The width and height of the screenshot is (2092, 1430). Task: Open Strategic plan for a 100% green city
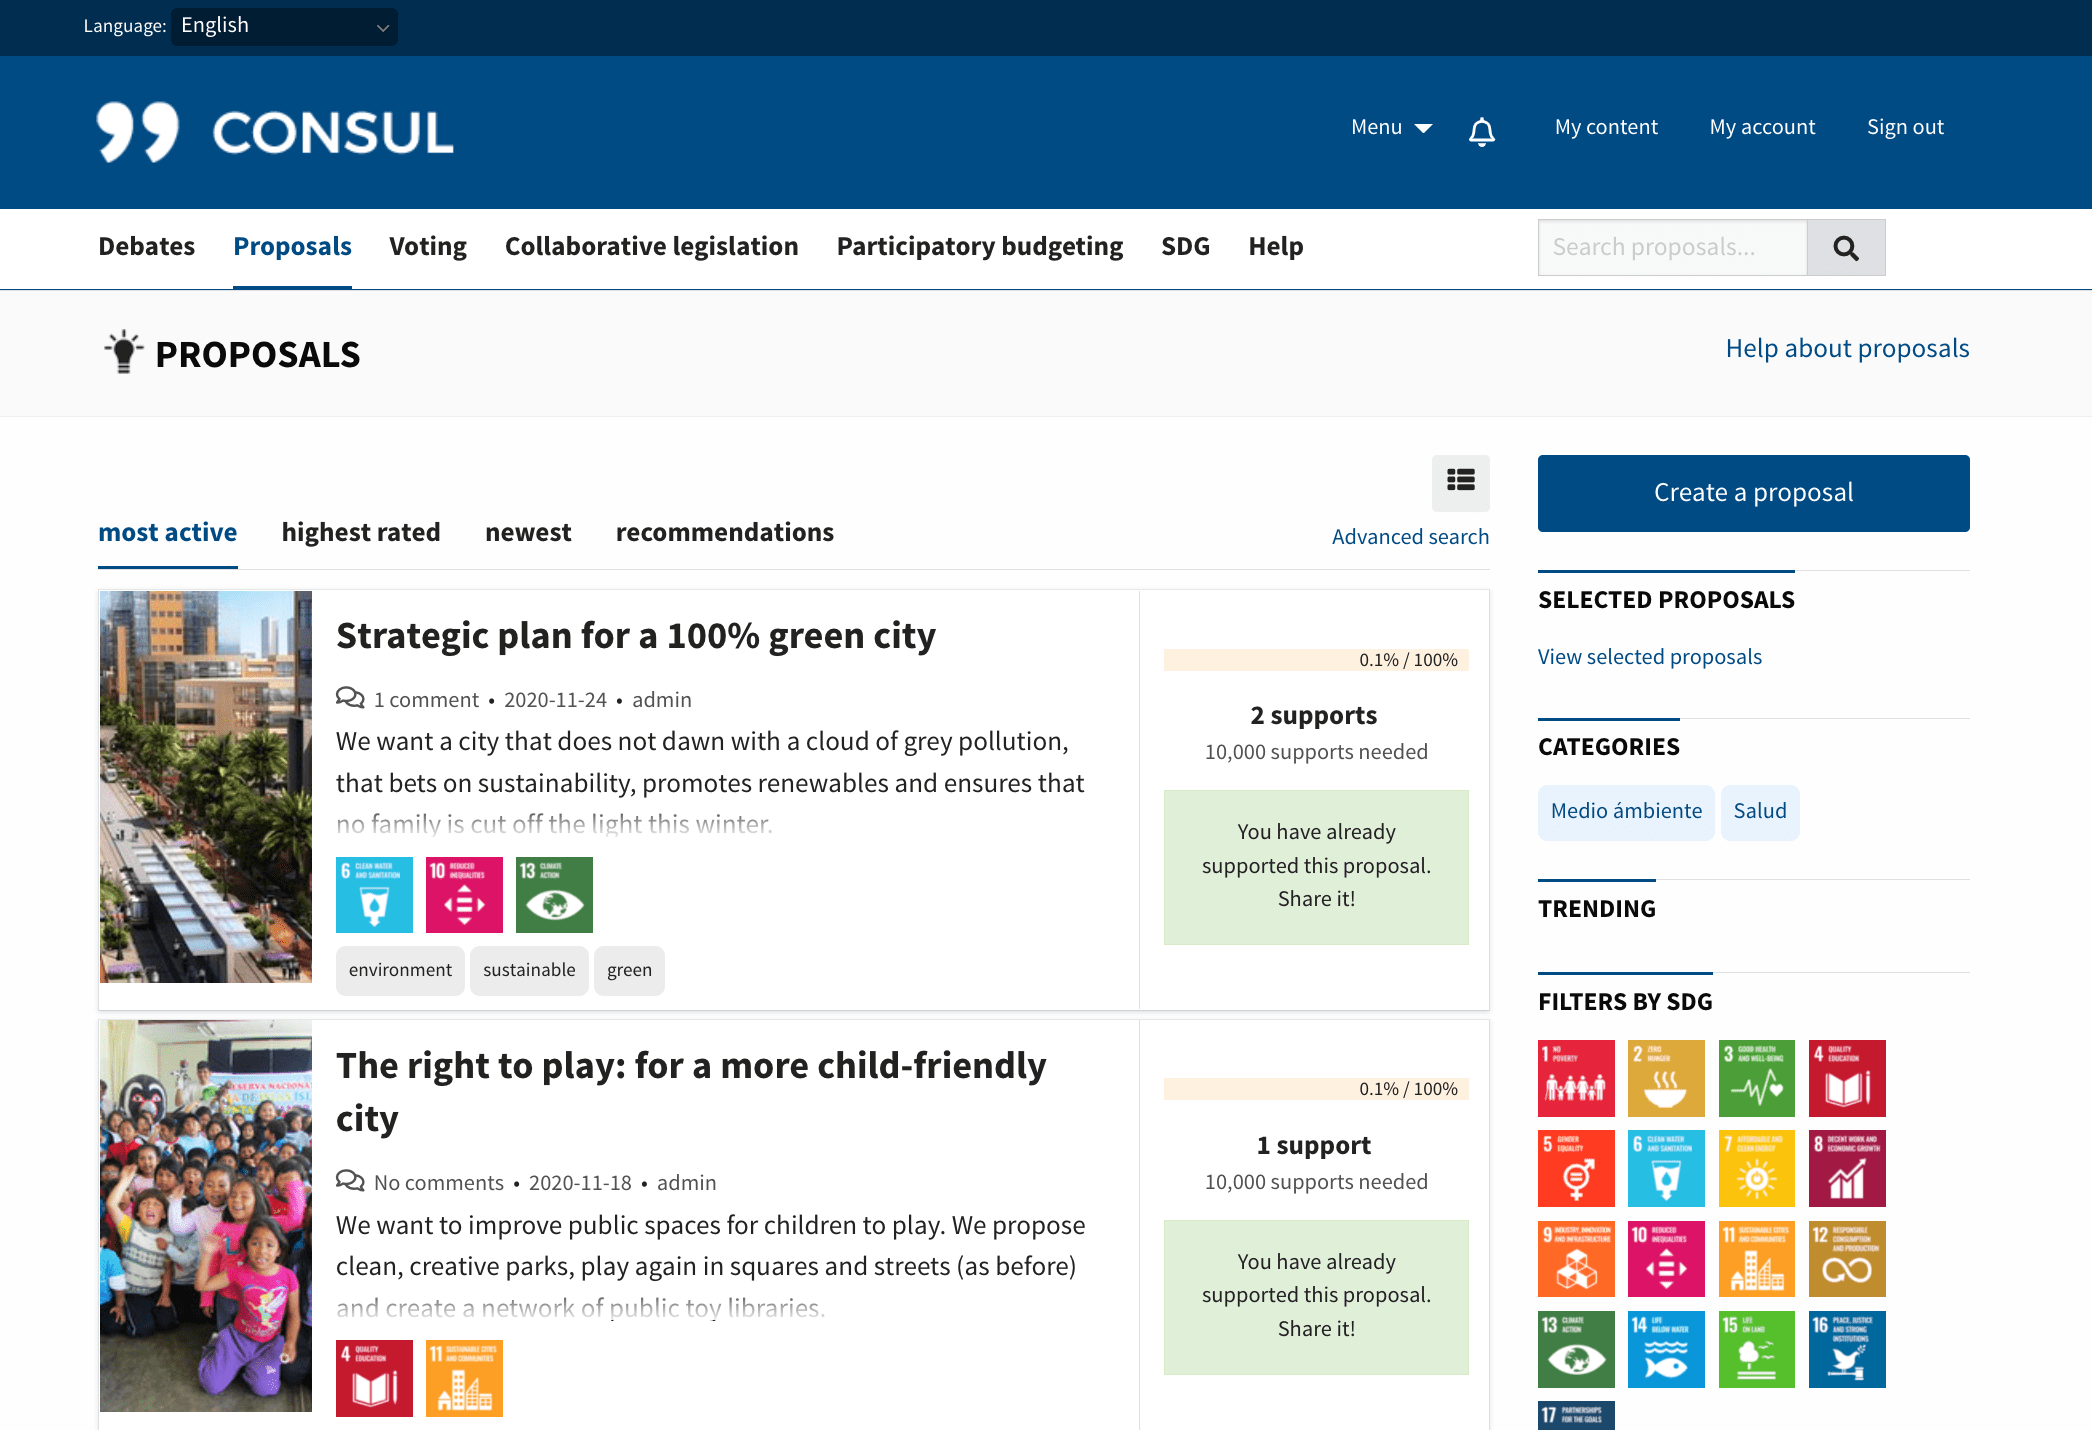click(x=636, y=636)
